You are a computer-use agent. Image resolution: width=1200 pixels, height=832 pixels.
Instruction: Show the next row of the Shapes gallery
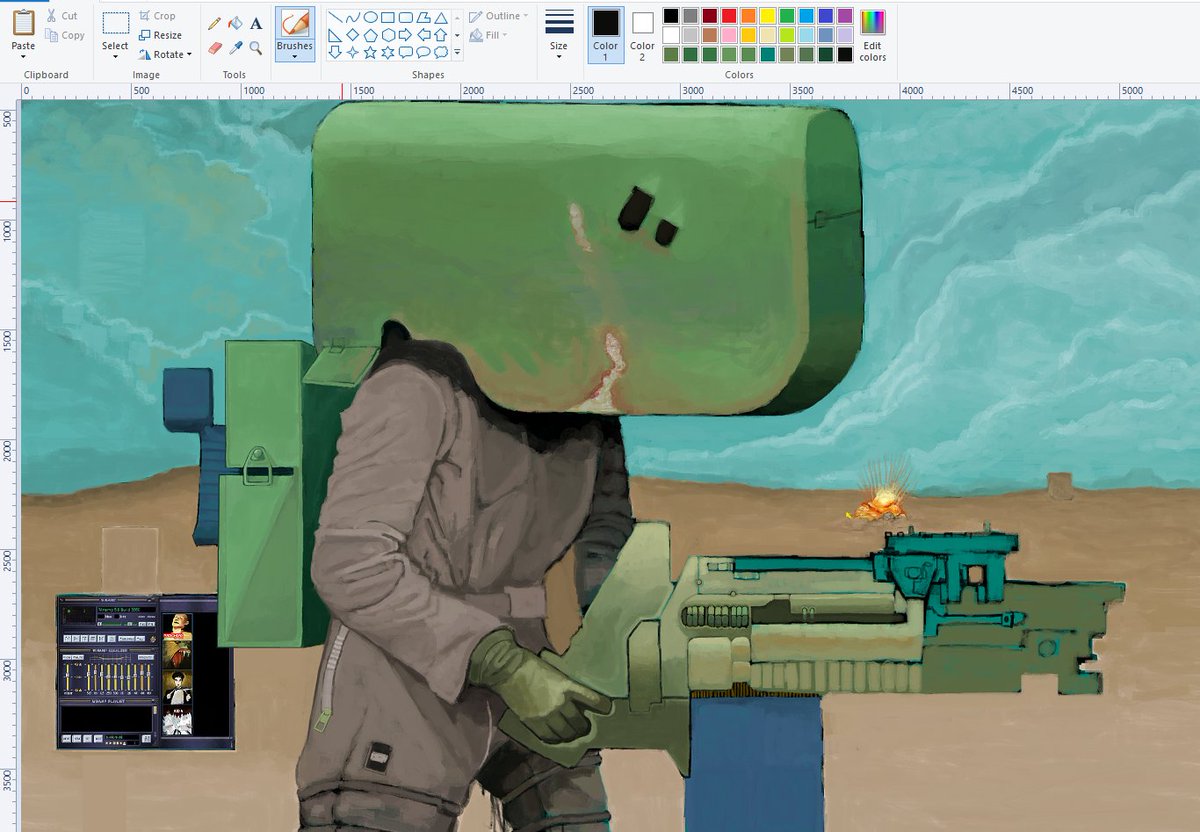457,35
